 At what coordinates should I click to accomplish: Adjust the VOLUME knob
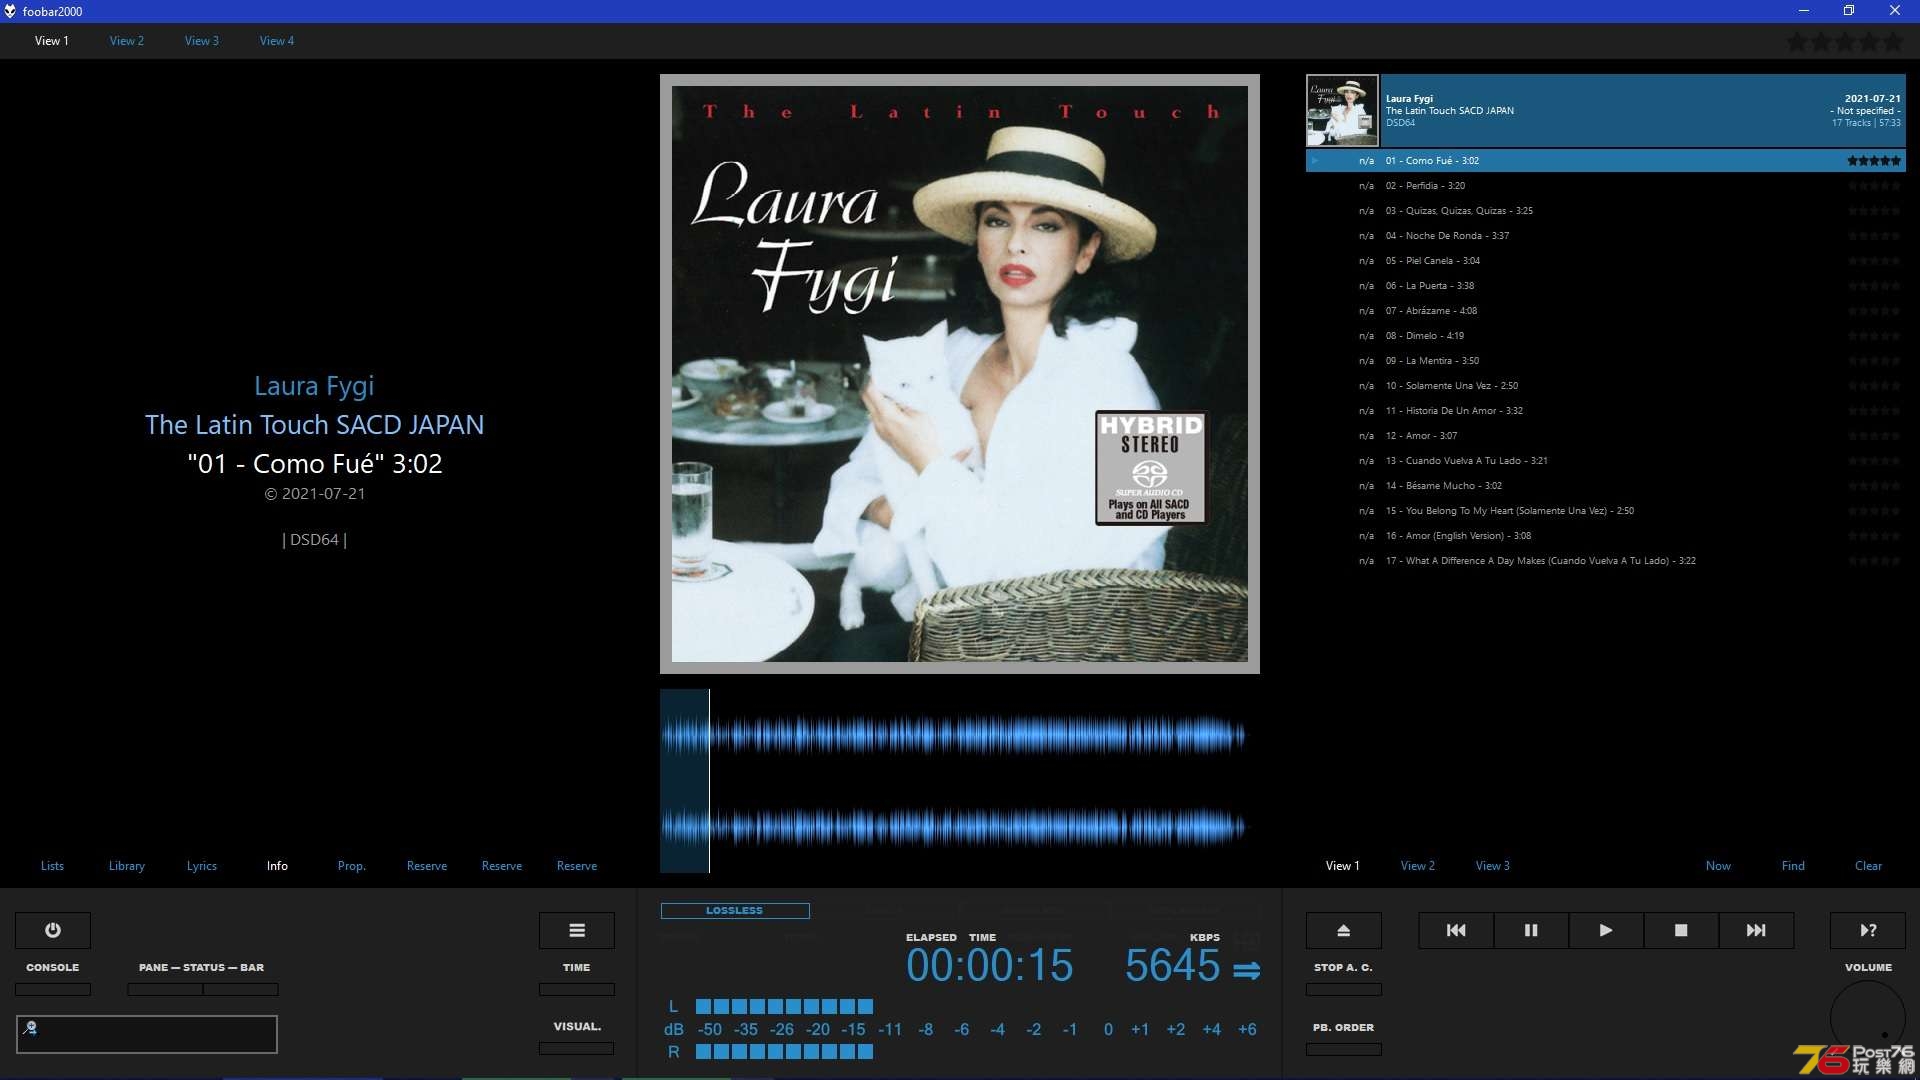coord(1868,1018)
